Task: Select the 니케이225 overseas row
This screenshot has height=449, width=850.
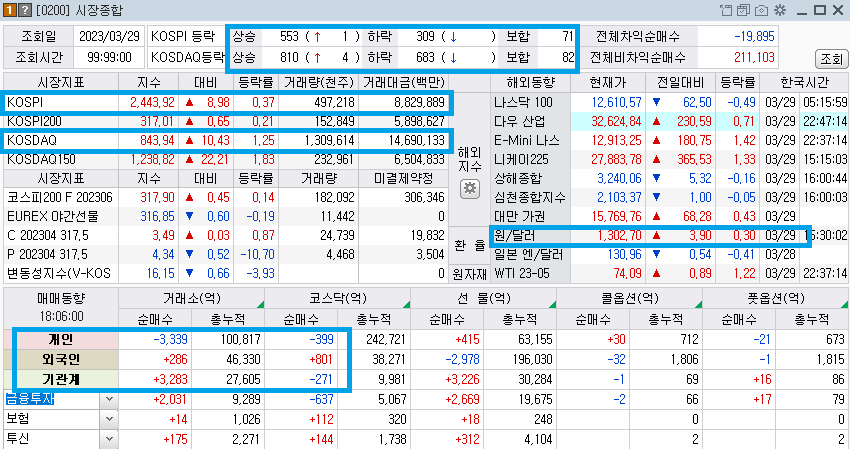Action: (670, 159)
